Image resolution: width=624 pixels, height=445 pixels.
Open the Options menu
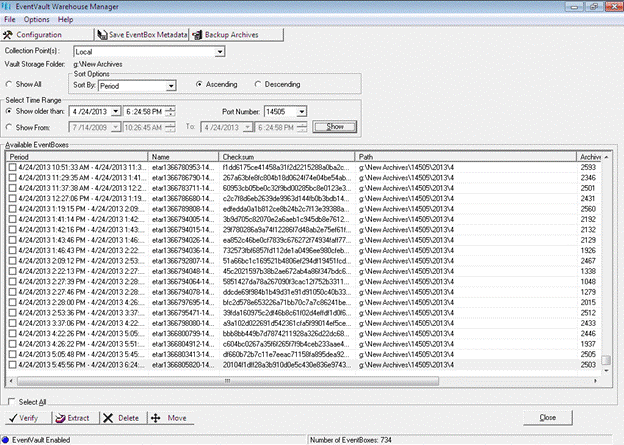tap(37, 20)
